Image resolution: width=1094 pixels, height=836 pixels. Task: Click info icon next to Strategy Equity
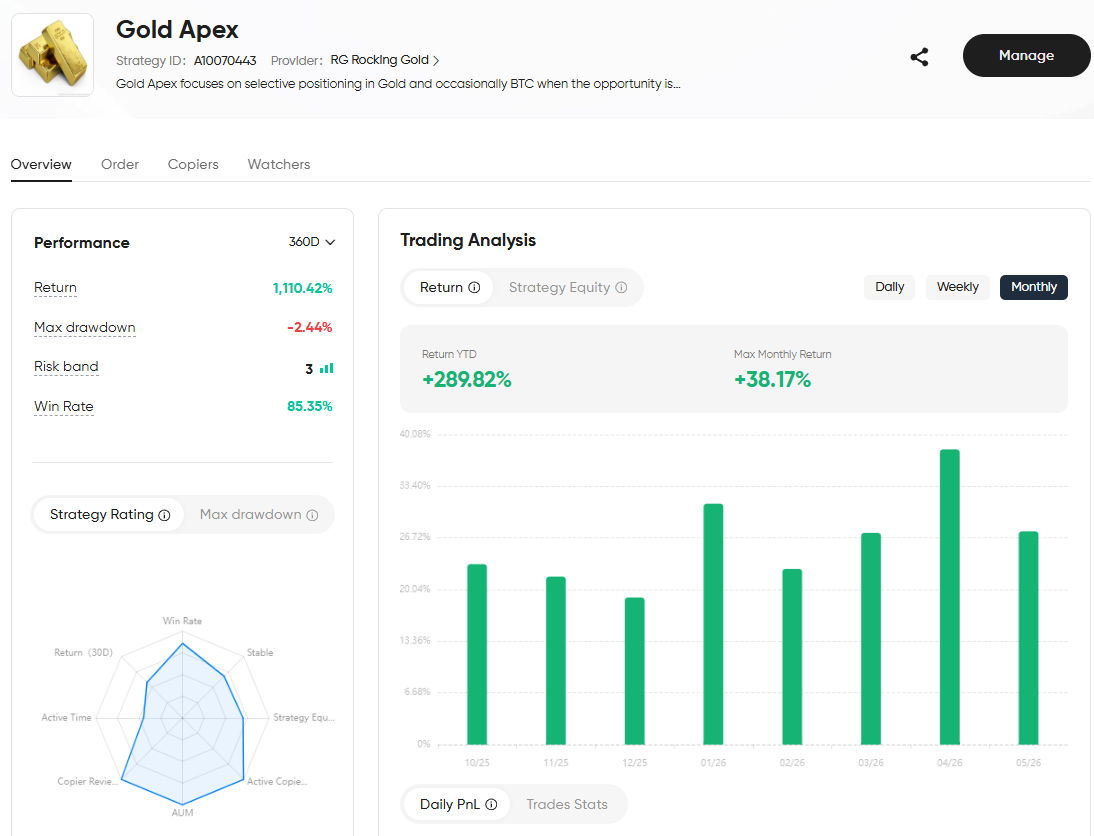(x=621, y=288)
